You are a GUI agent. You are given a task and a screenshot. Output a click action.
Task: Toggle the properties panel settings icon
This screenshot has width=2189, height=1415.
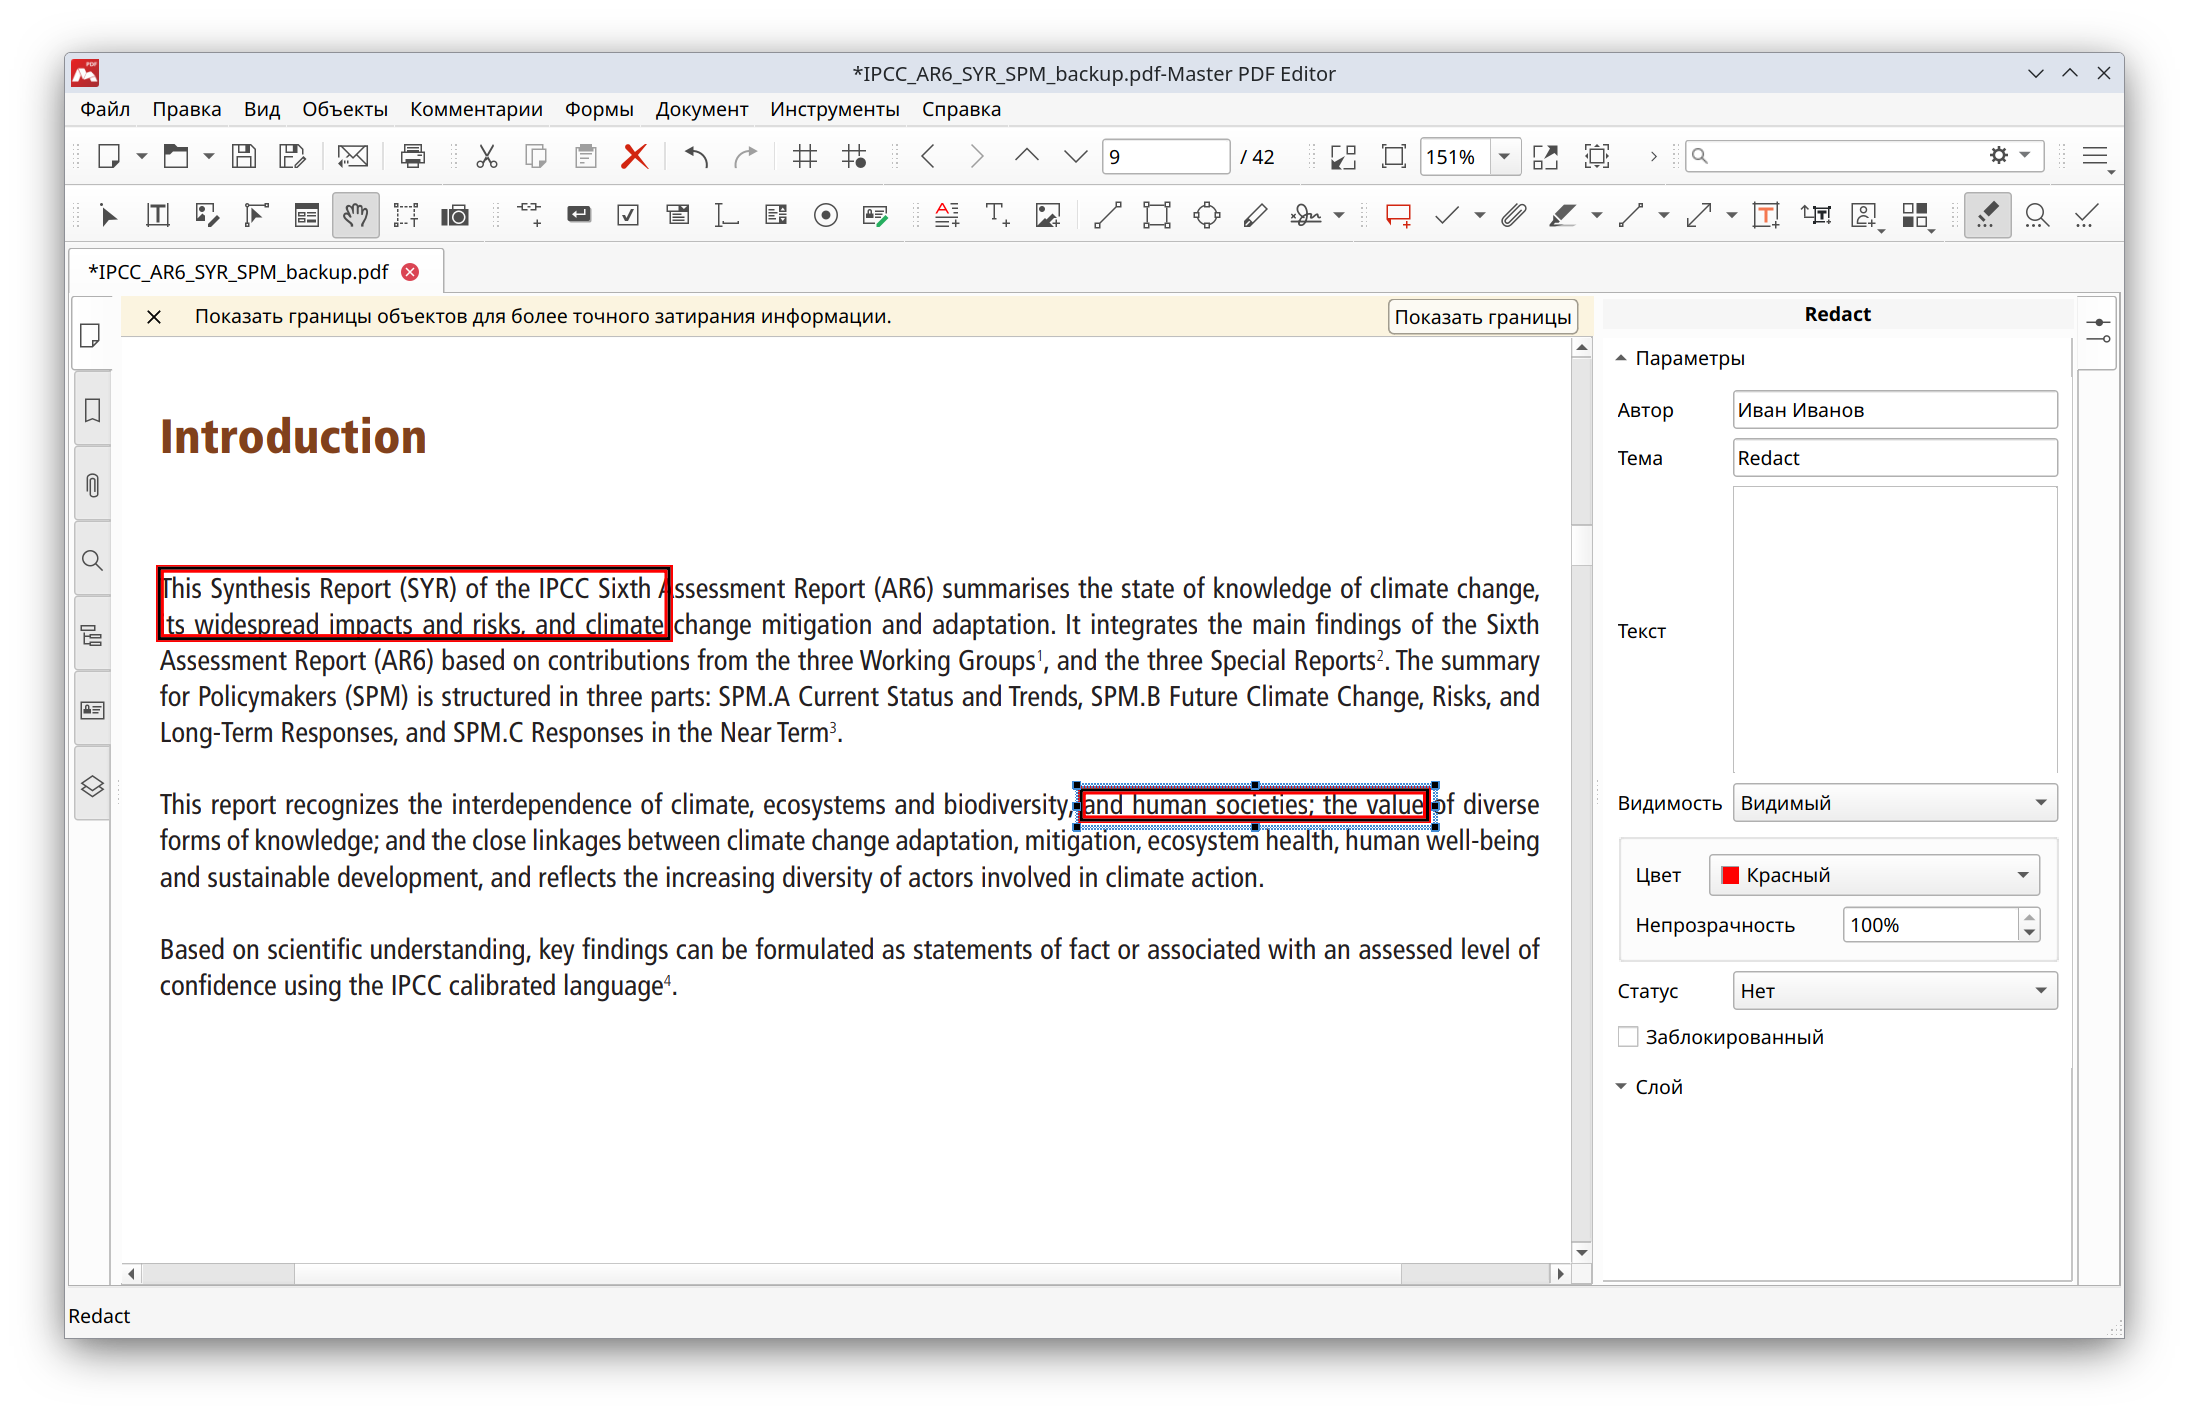coord(2099,331)
